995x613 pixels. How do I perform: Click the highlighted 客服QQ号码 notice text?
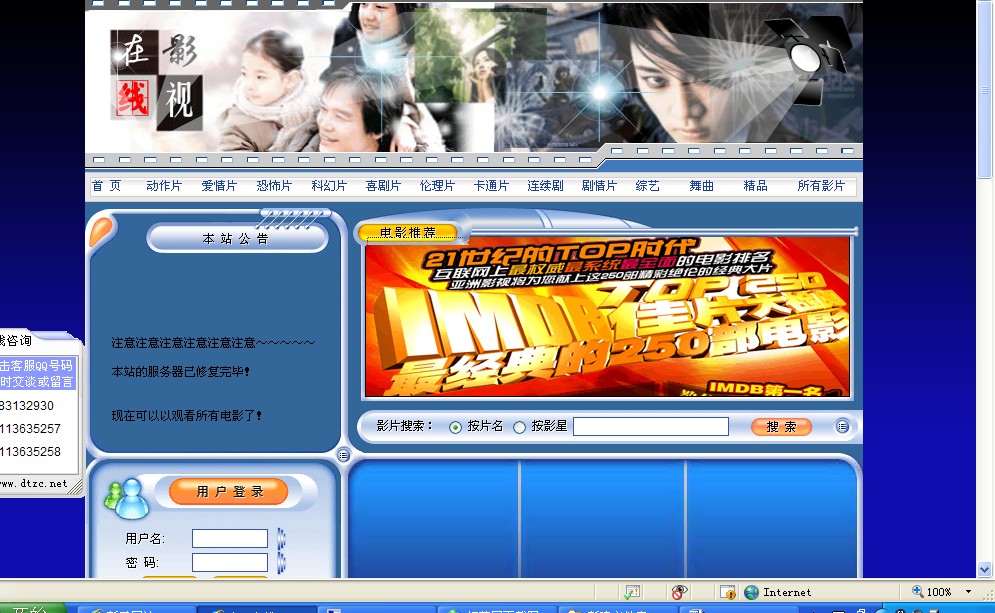tap(37, 373)
